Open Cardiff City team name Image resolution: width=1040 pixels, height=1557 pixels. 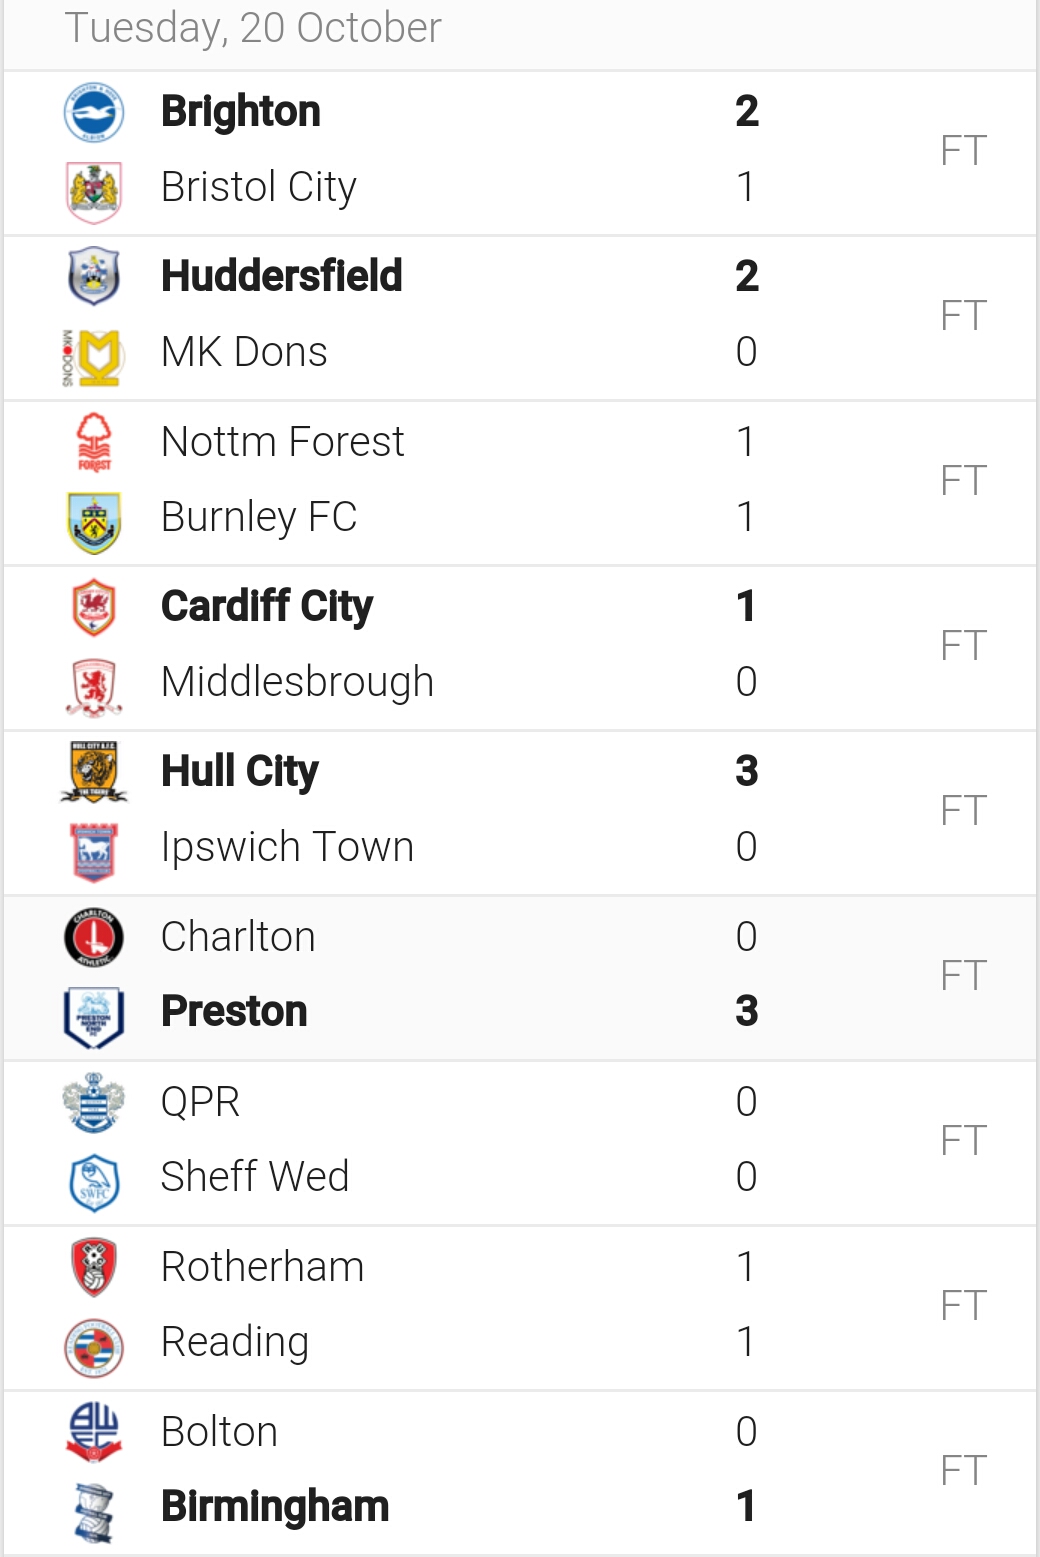(267, 606)
